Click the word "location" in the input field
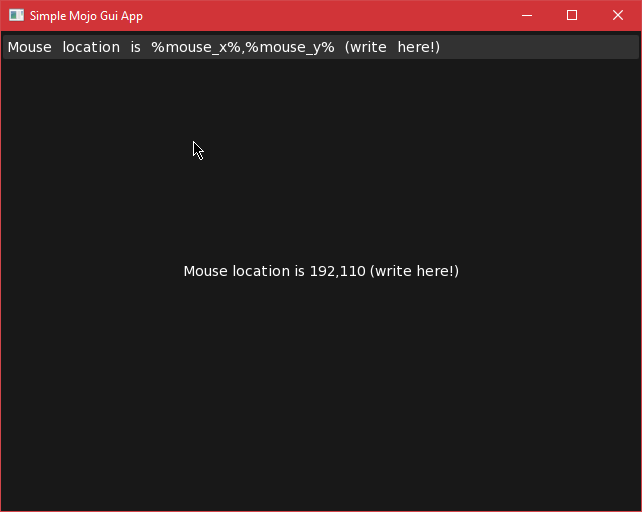 tap(91, 48)
